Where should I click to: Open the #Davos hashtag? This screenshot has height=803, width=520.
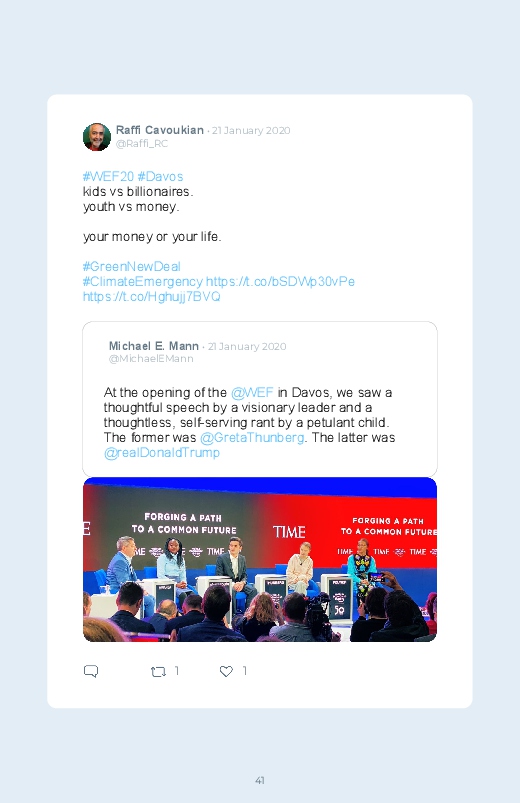160,177
